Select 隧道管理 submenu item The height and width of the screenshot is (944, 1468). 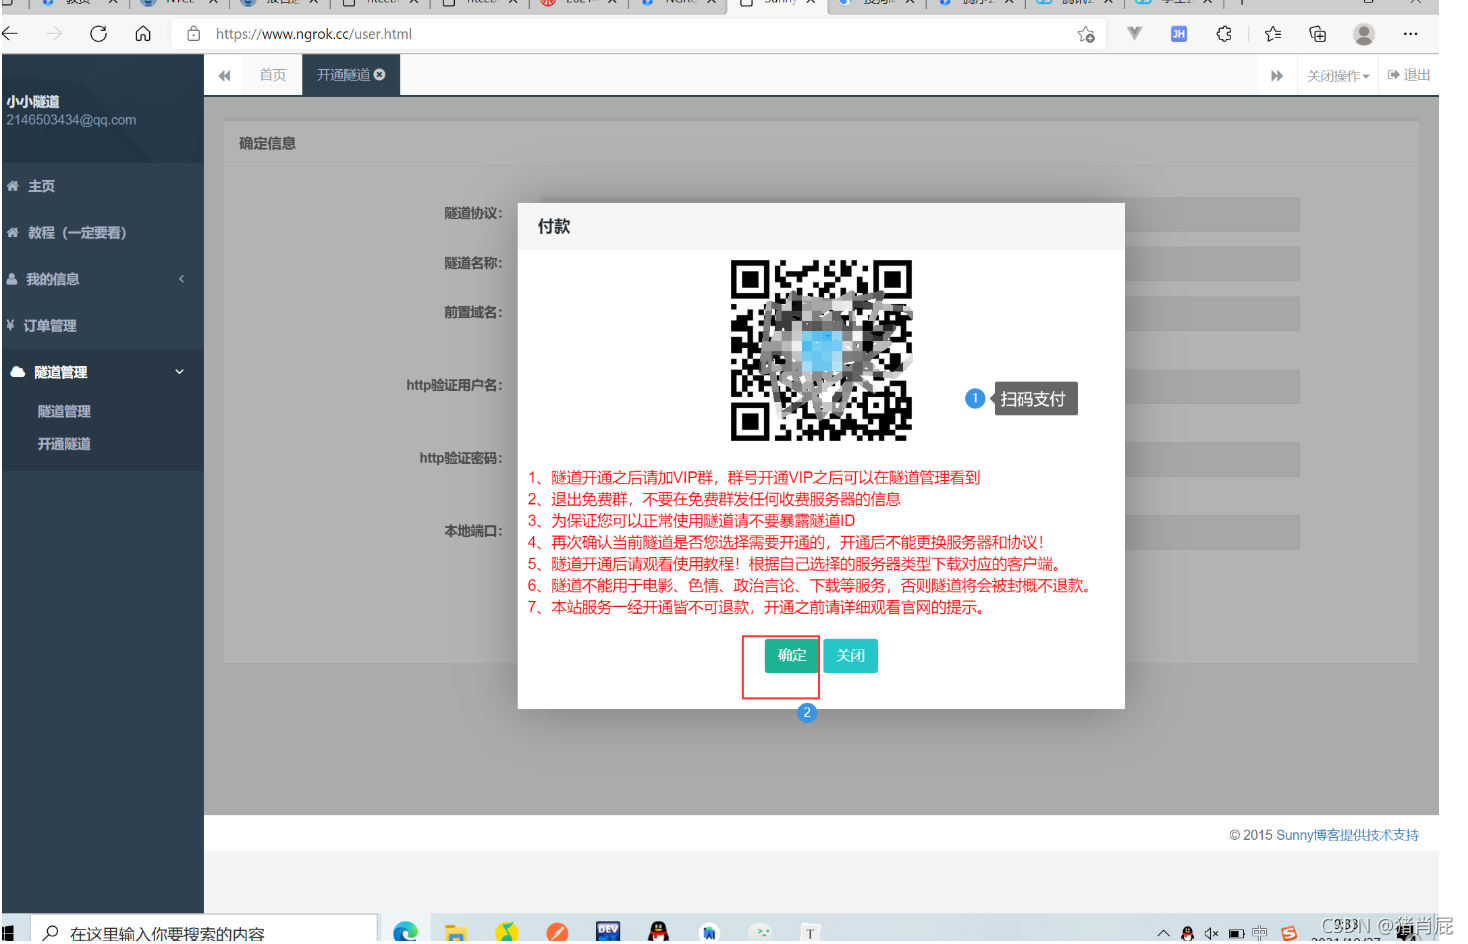click(x=64, y=412)
